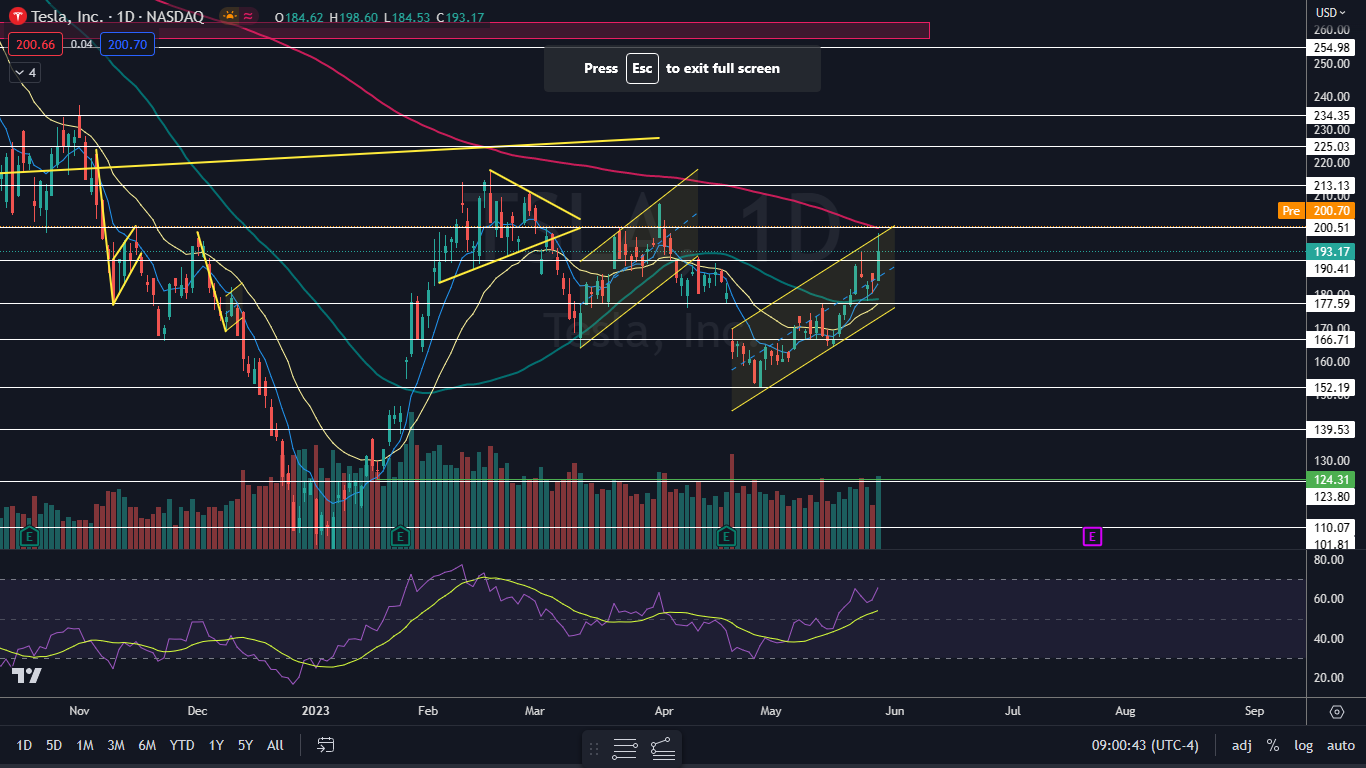Viewport: 1366px width, 768px height.
Task: Click the 2023 label on time axis
Action: (314, 711)
